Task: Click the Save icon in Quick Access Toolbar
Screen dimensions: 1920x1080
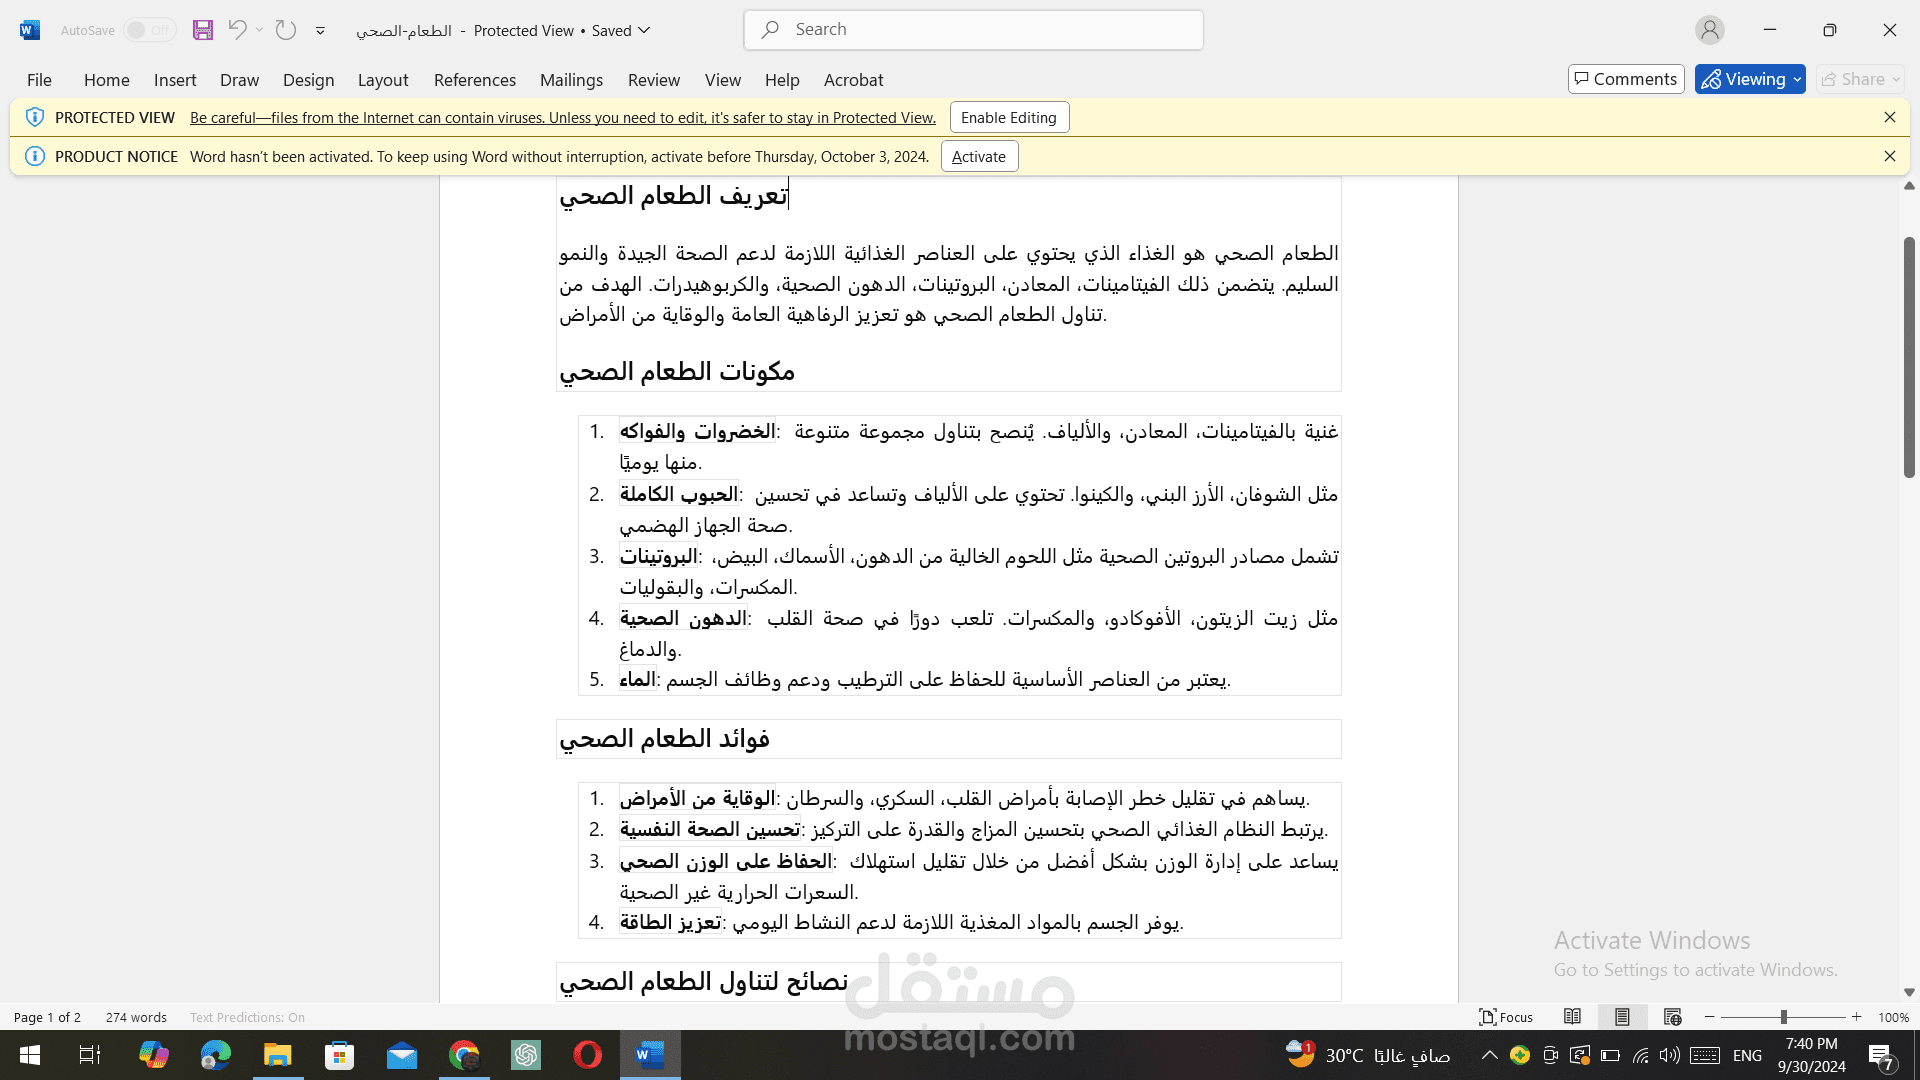Action: pos(203,30)
